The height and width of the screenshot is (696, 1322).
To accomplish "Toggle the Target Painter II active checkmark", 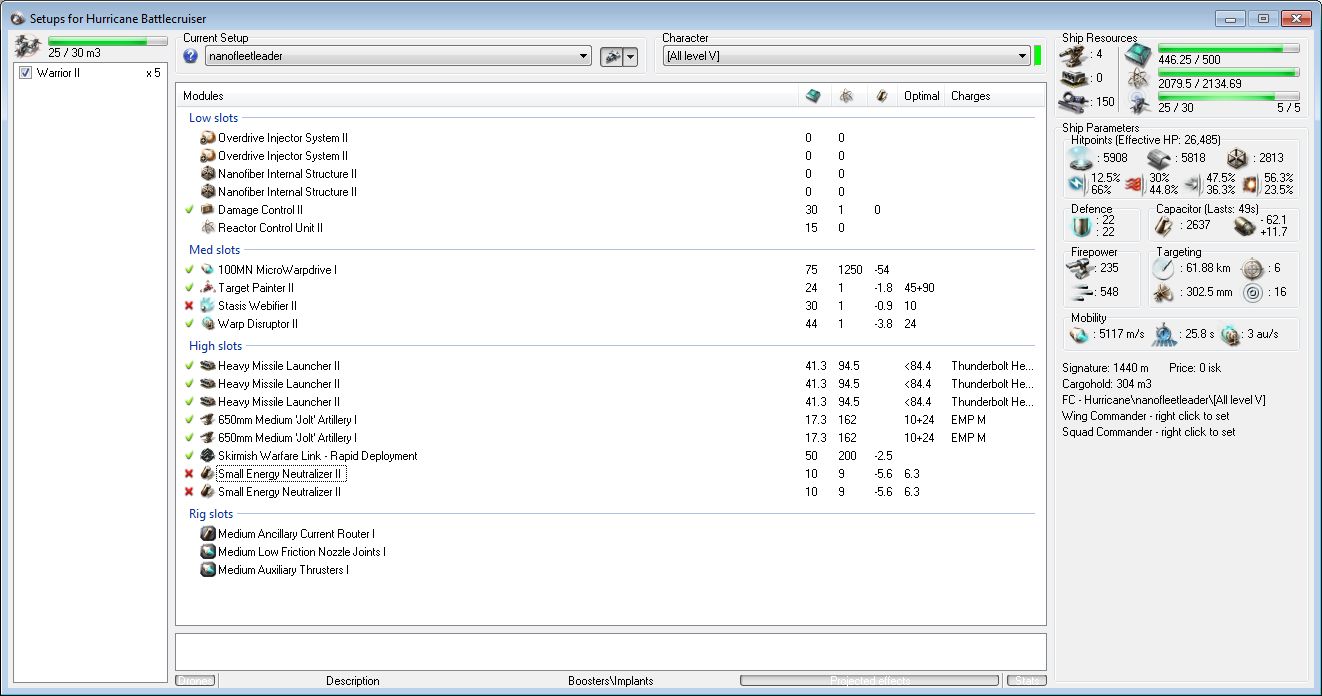I will point(189,288).
